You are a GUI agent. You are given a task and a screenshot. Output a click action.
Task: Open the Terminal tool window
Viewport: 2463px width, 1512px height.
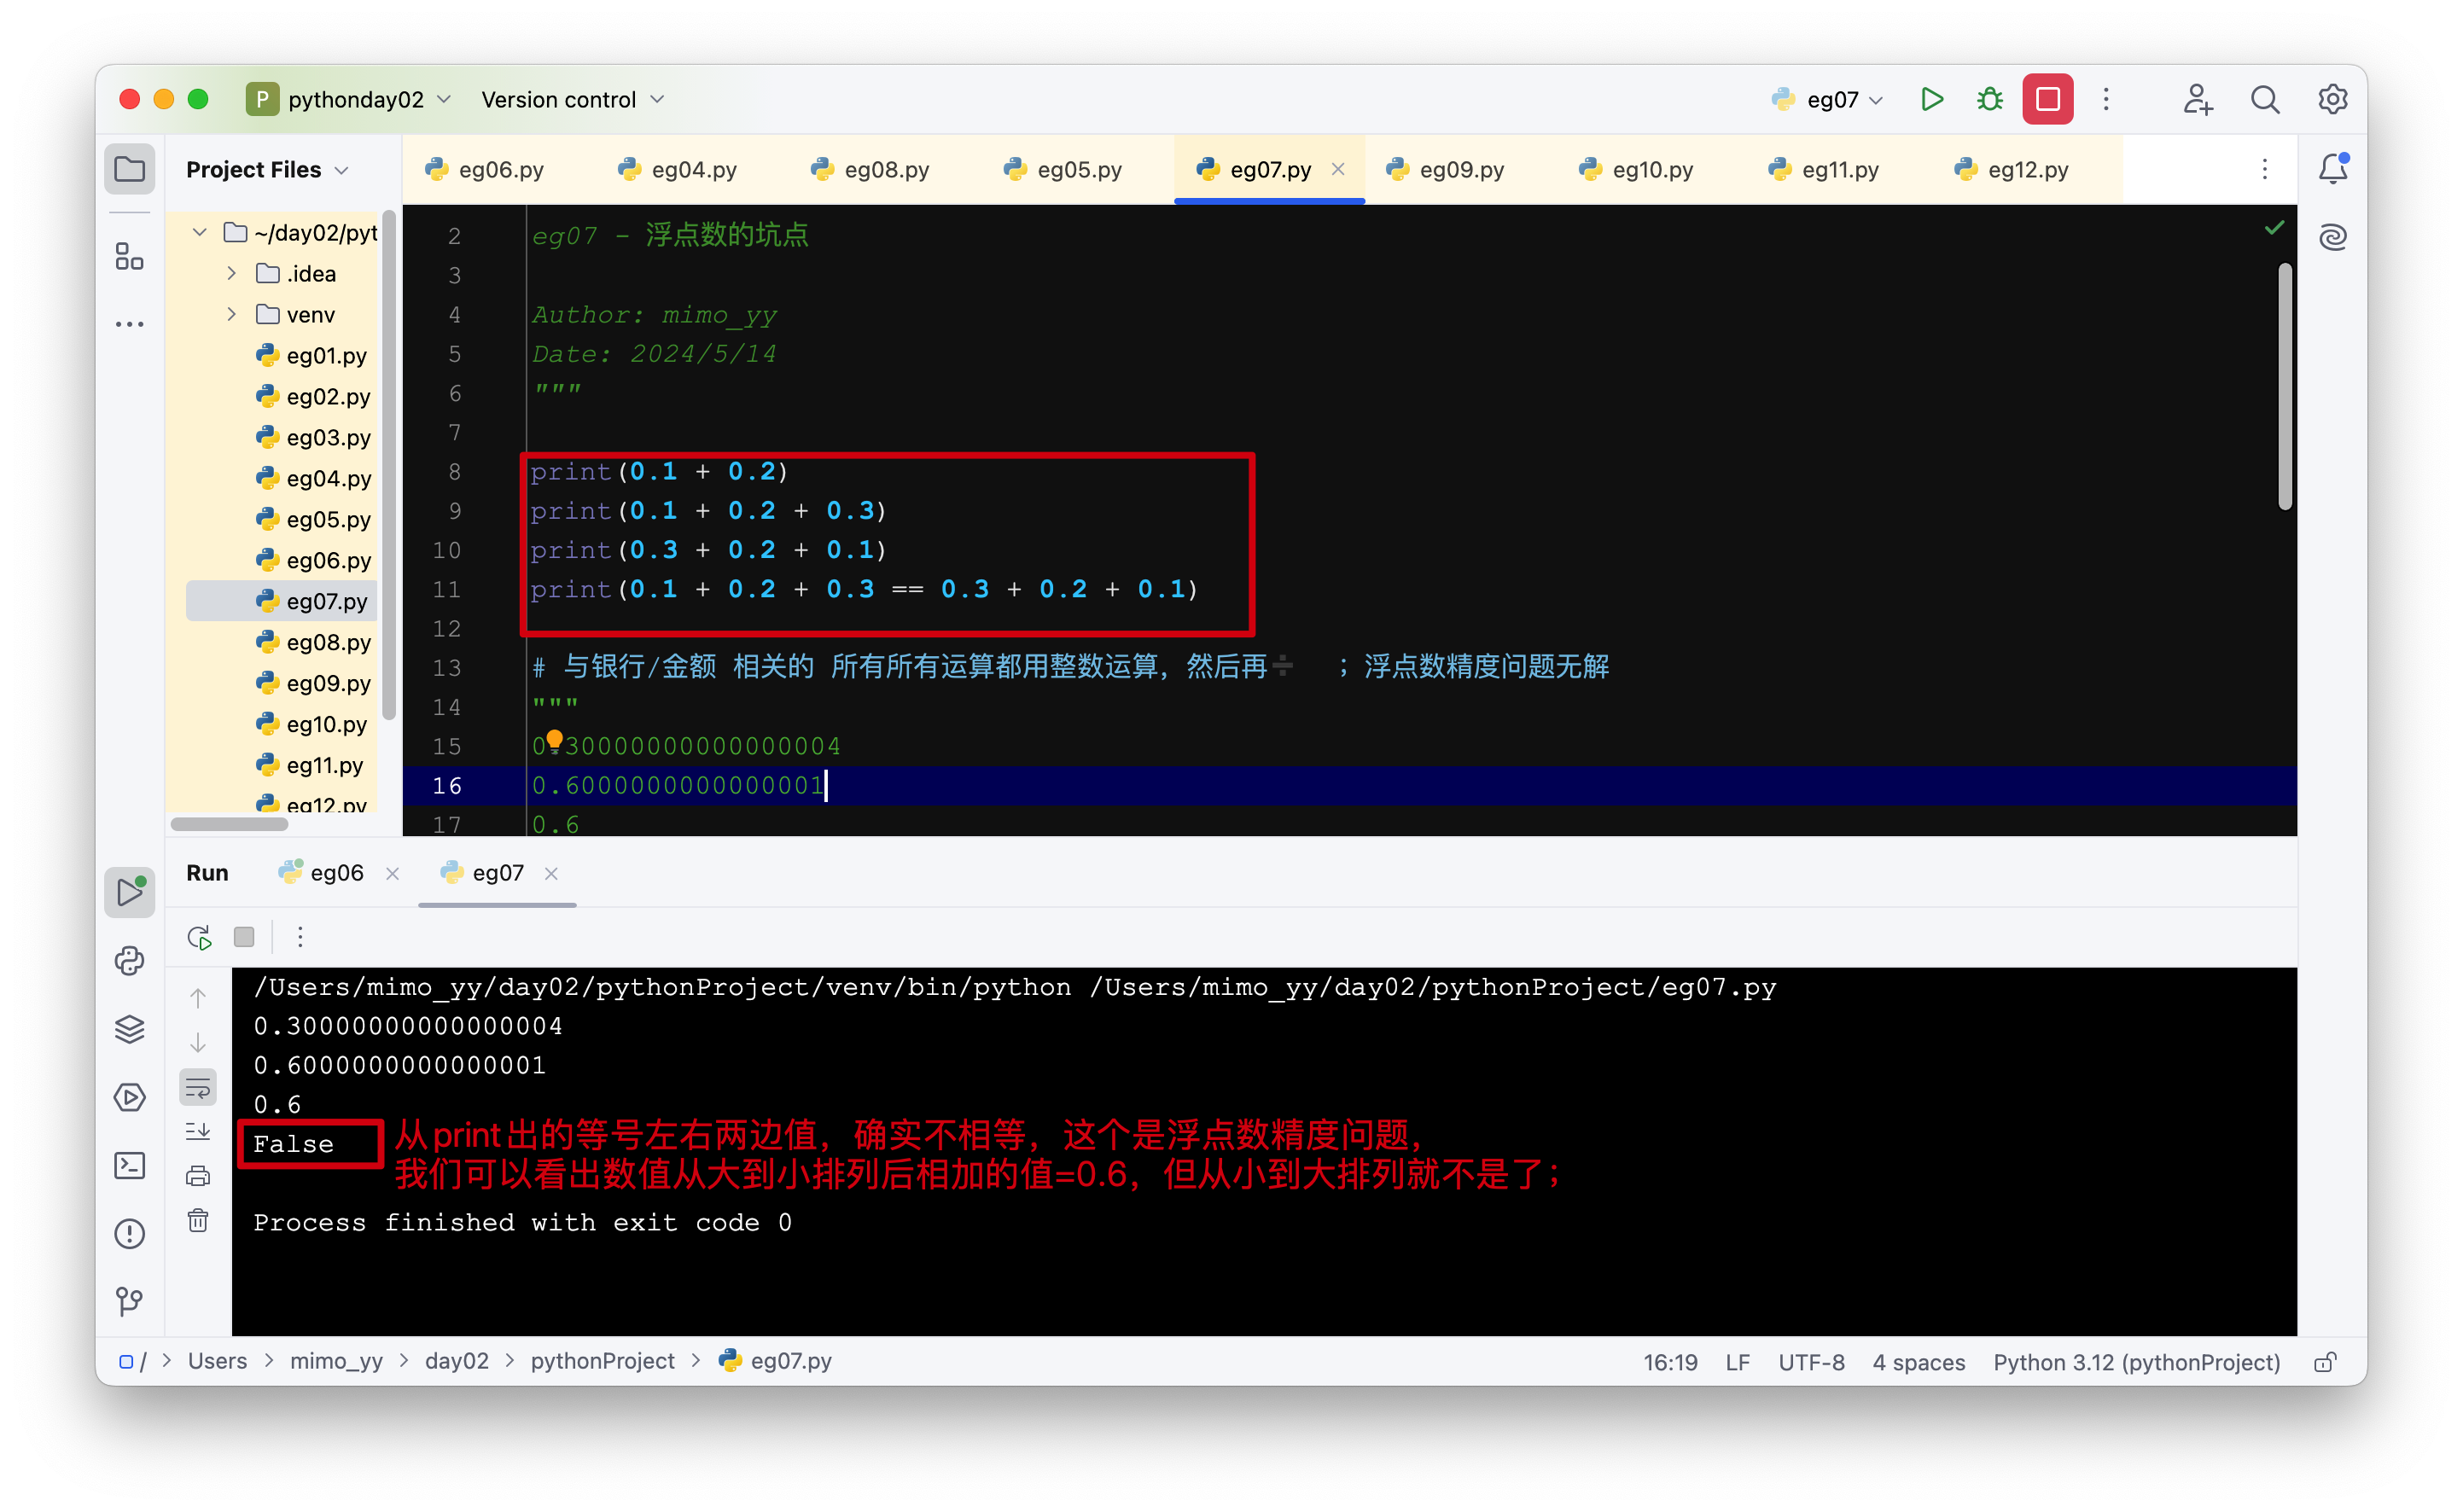pos(129,1165)
